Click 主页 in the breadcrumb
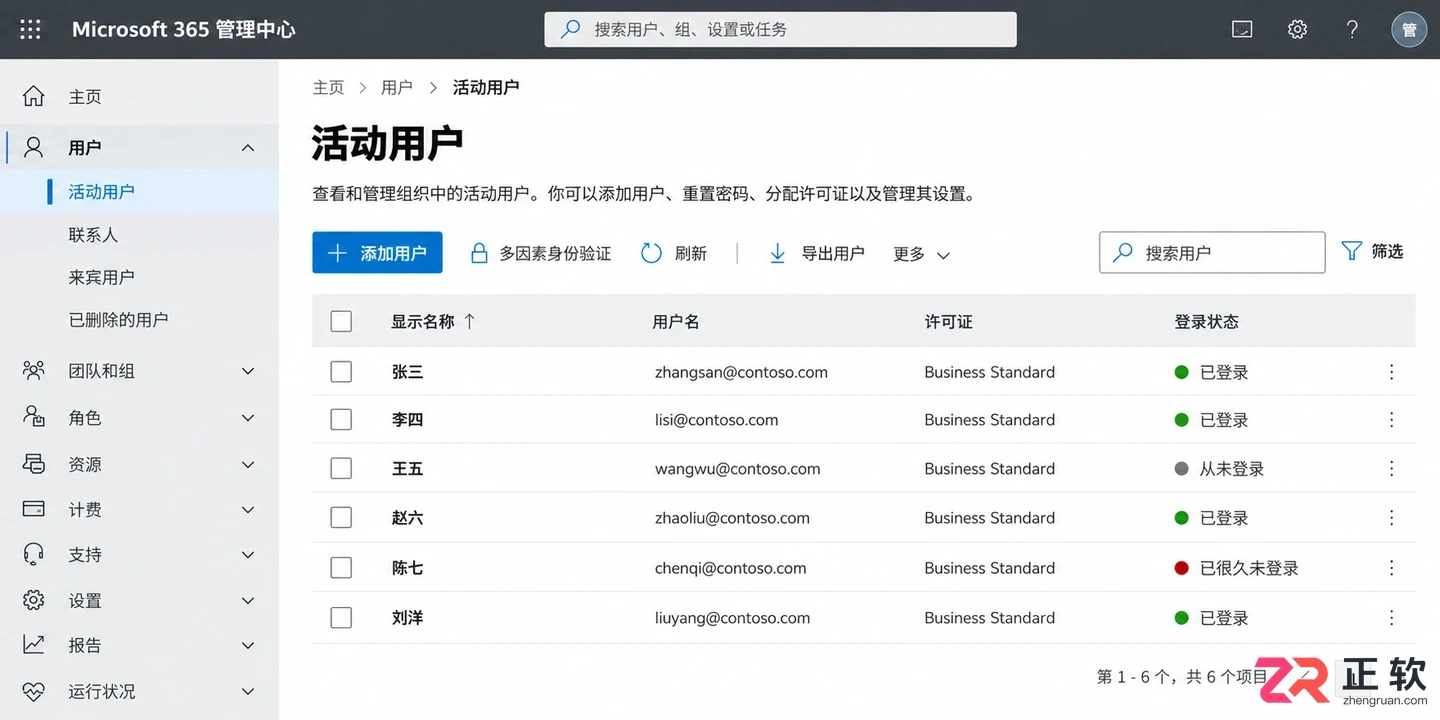 click(x=328, y=87)
